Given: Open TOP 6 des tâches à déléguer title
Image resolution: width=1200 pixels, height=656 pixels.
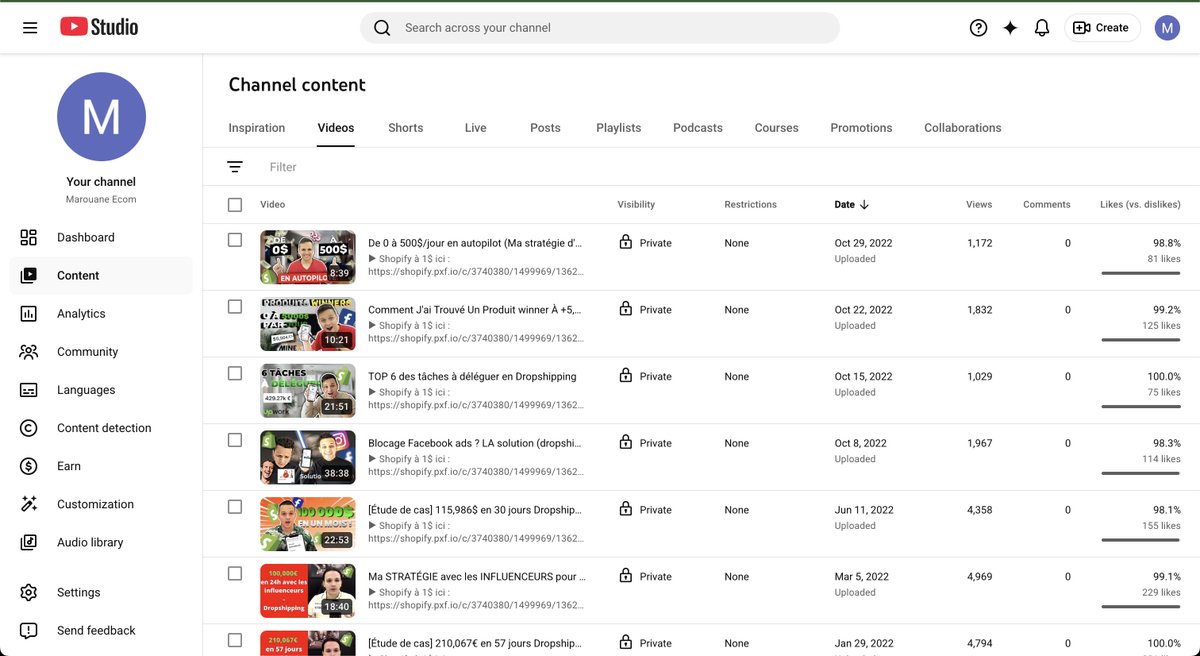Looking at the screenshot, I should tap(472, 376).
